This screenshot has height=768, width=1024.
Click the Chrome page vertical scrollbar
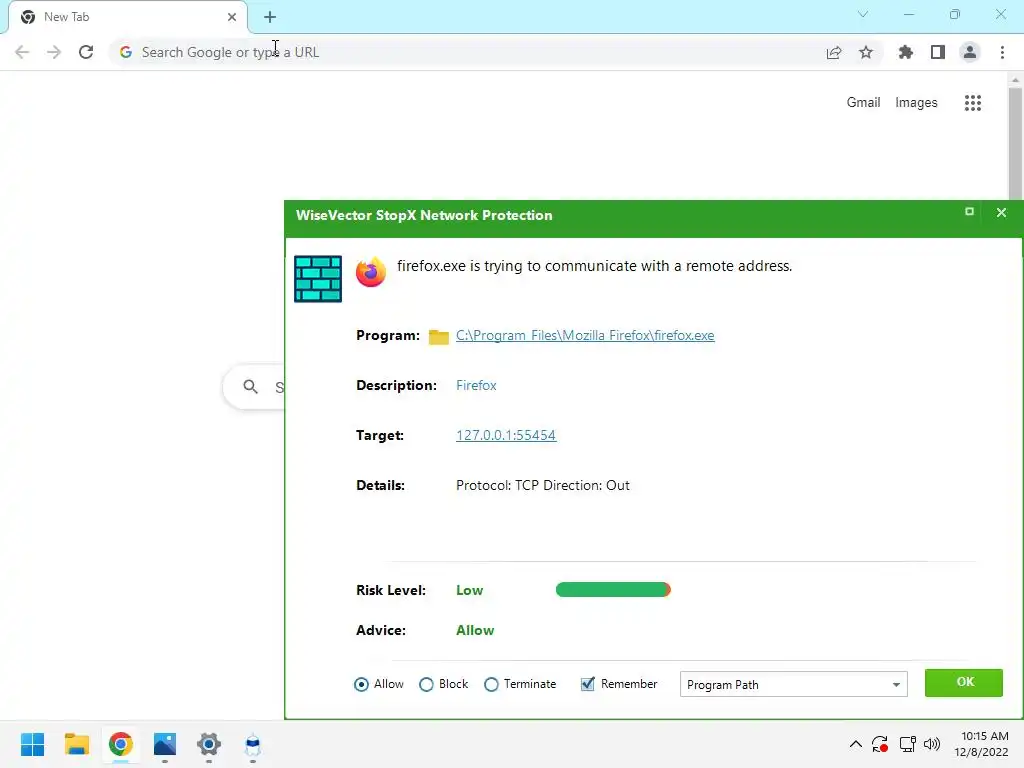(x=1015, y=144)
